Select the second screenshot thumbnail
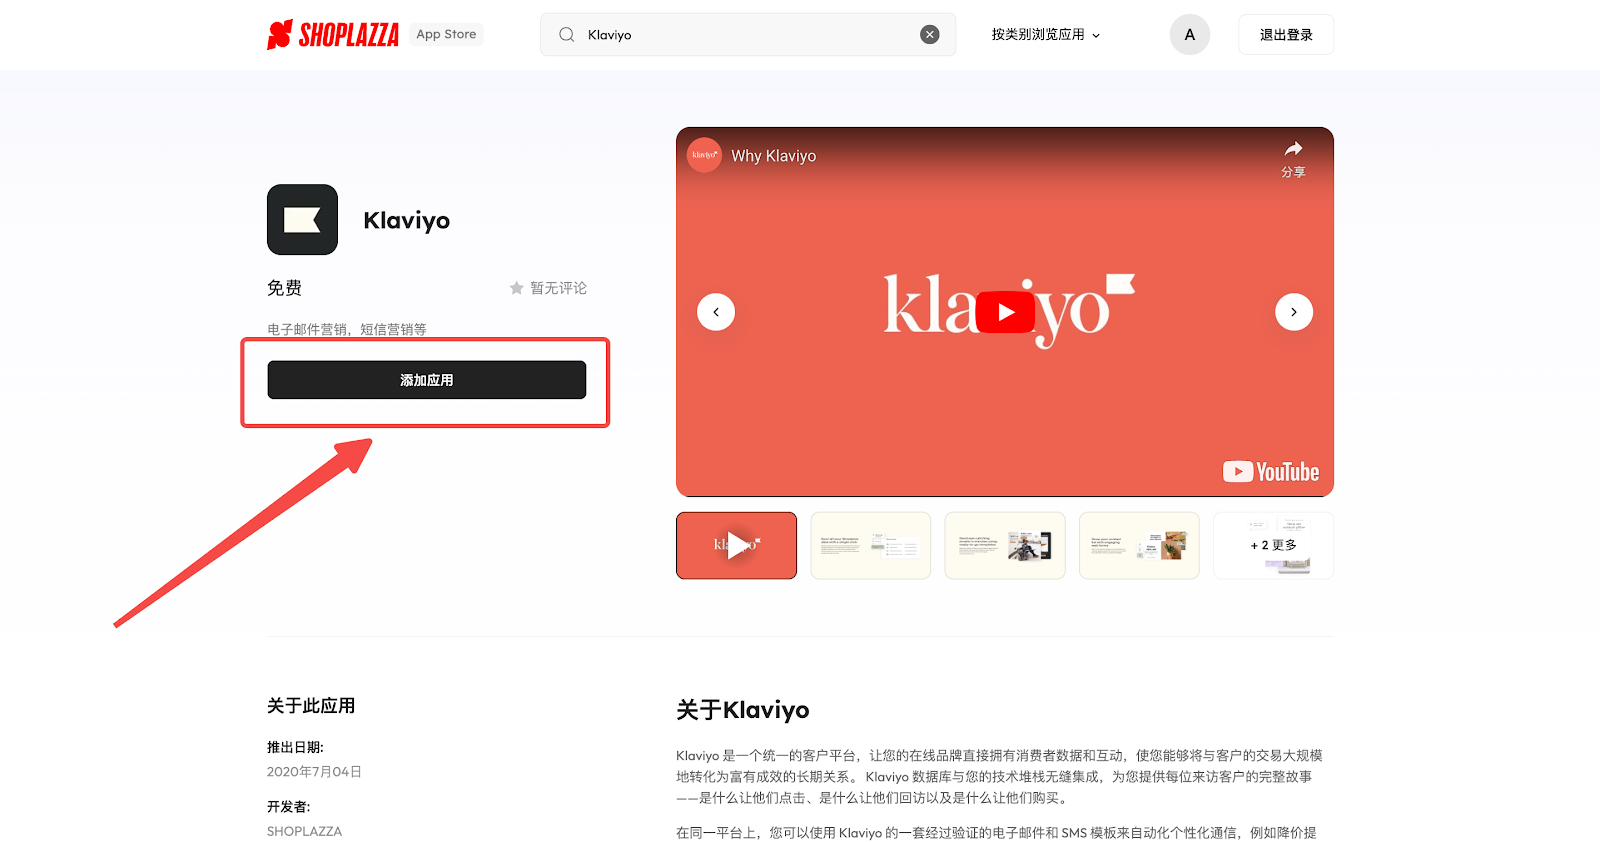The height and width of the screenshot is (842, 1600). 871,546
